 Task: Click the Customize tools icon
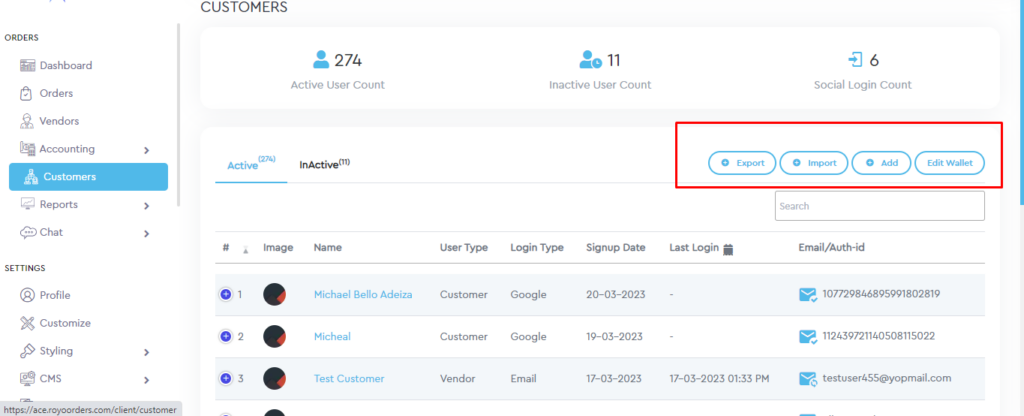[27, 324]
